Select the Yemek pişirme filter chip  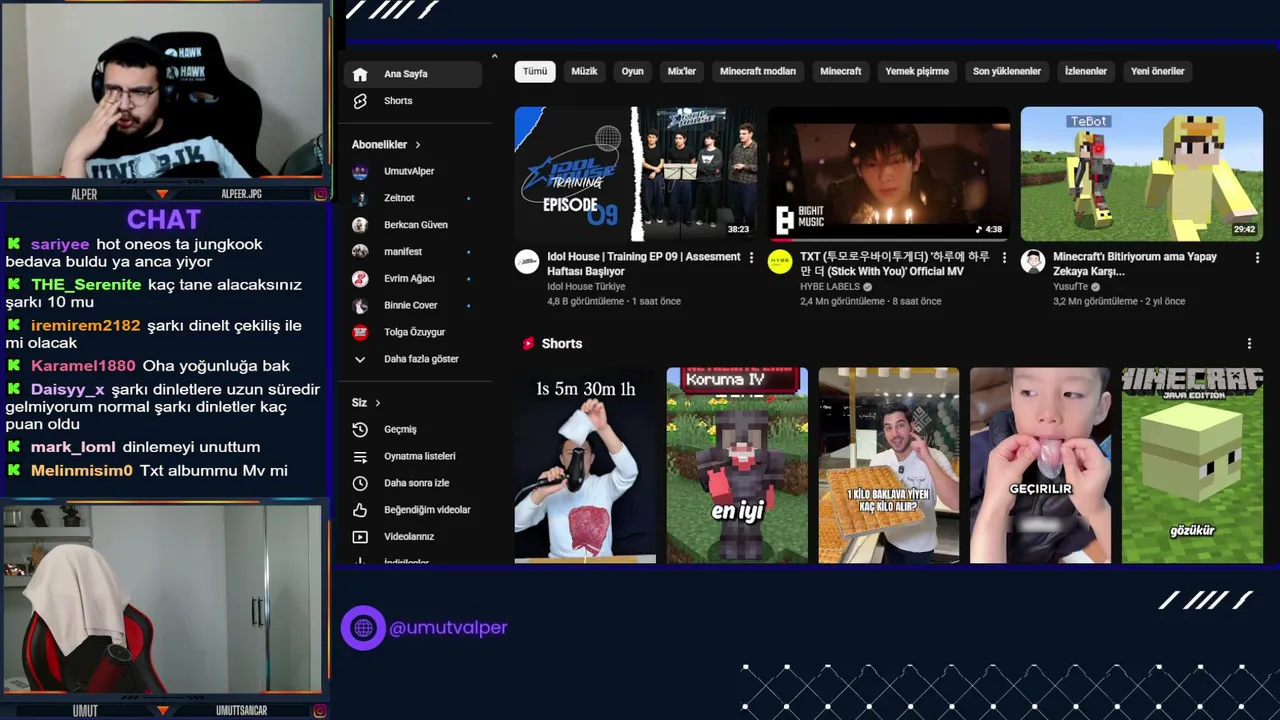[x=917, y=72]
